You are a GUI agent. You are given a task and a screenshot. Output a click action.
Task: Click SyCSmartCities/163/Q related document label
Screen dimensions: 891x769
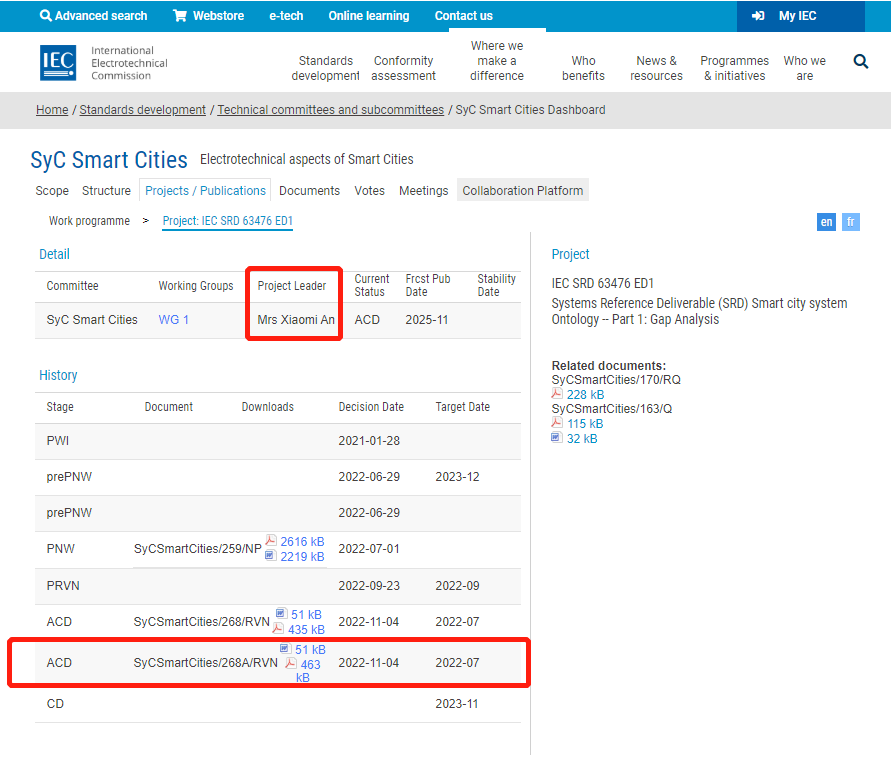611,409
